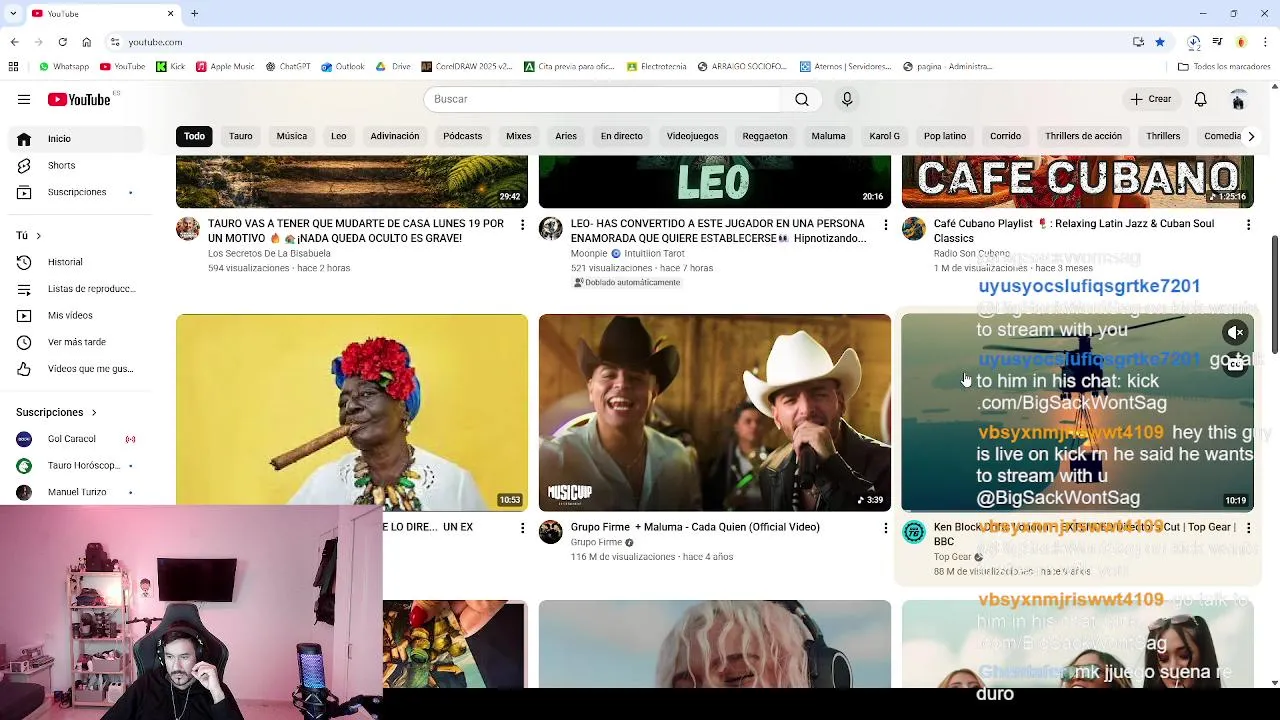This screenshot has height=720, width=1280.
Task: Open Chrome downloads icon
Action: tap(1194, 42)
